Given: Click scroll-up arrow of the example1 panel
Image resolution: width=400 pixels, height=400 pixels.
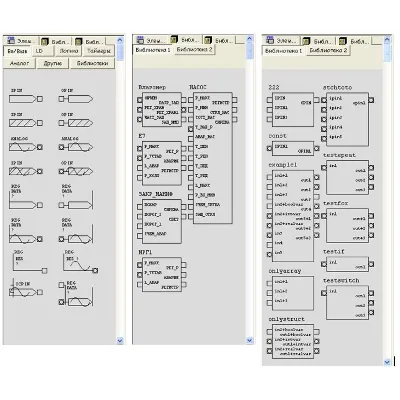Looking at the screenshot, I should [387, 40].
